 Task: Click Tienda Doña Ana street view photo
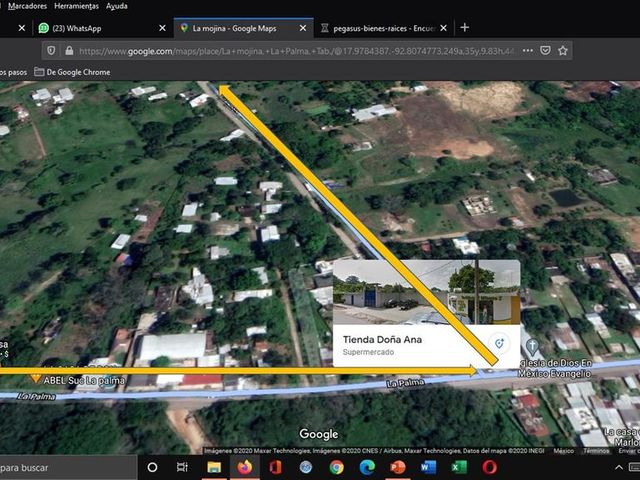pos(427,292)
